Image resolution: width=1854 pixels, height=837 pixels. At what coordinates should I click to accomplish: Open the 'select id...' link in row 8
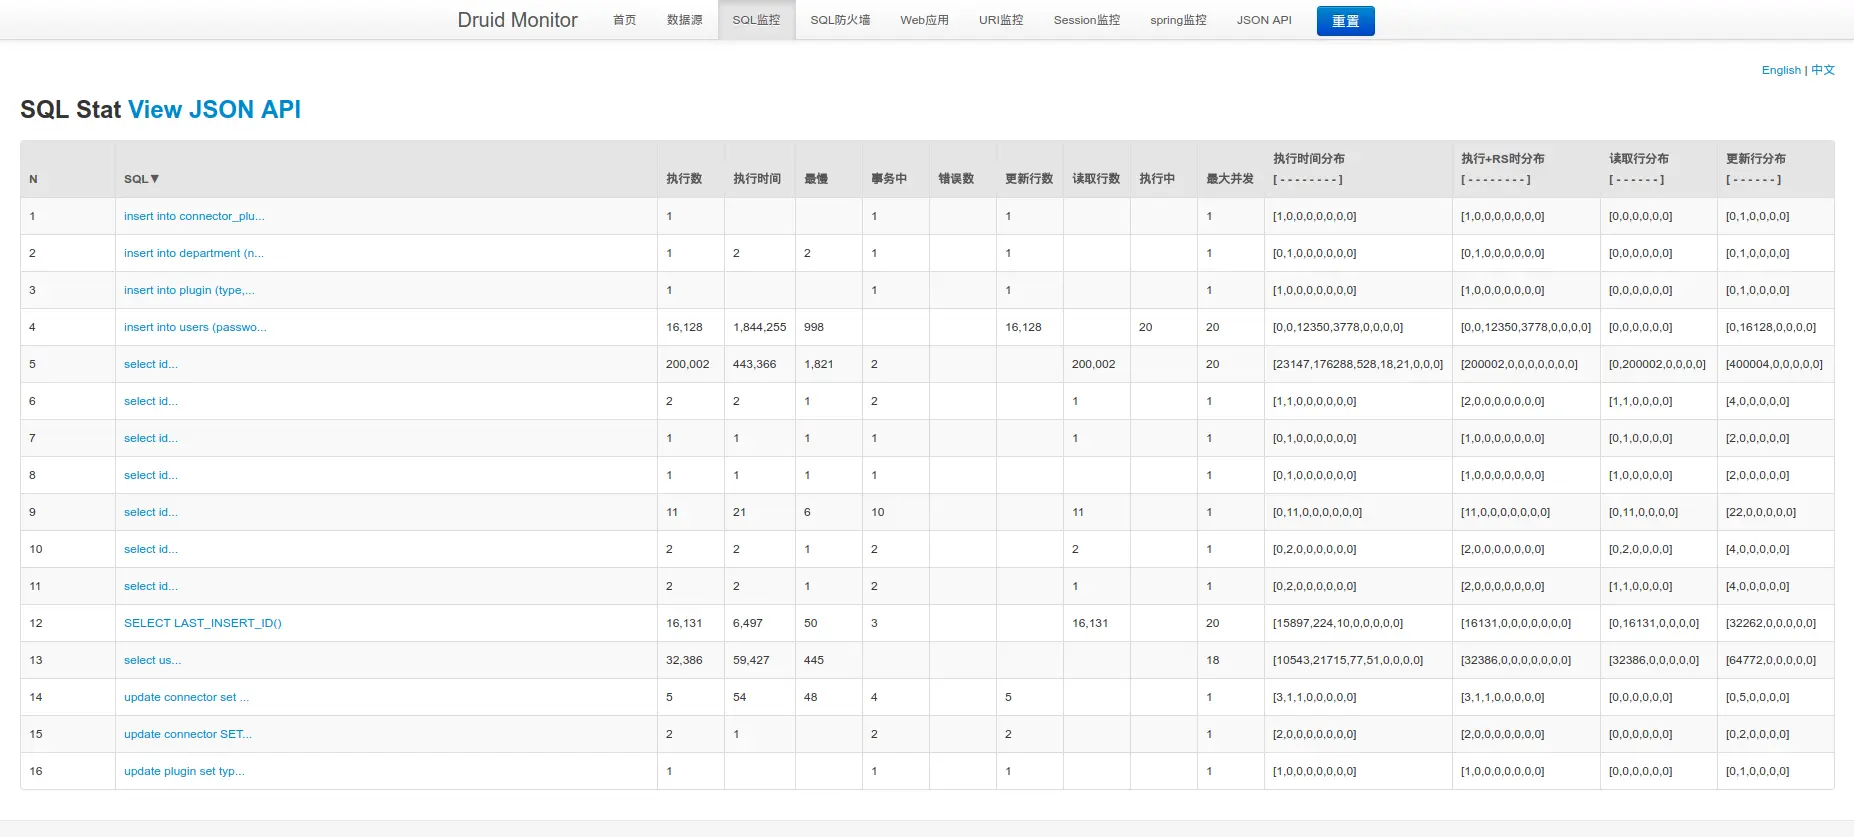point(151,475)
